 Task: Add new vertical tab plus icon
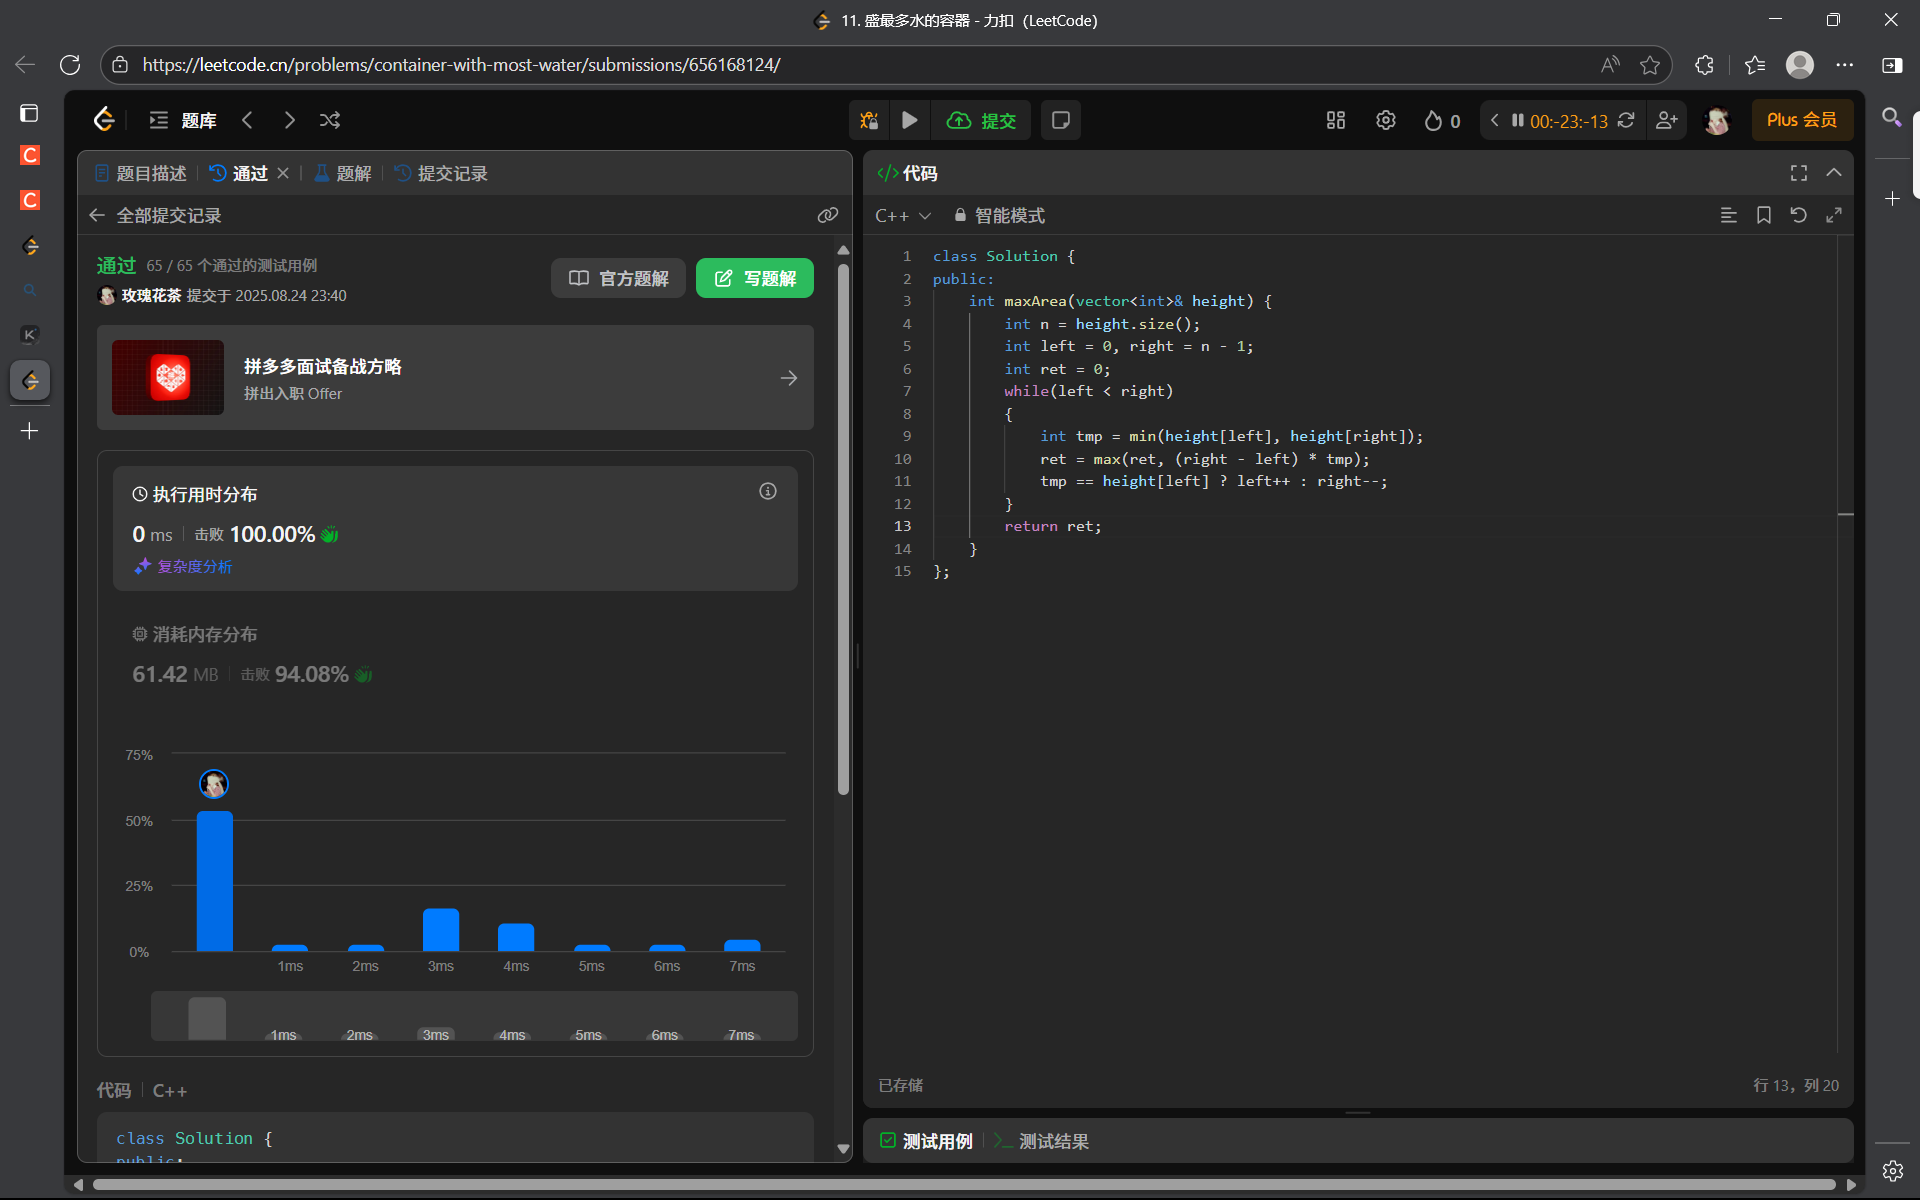30,431
